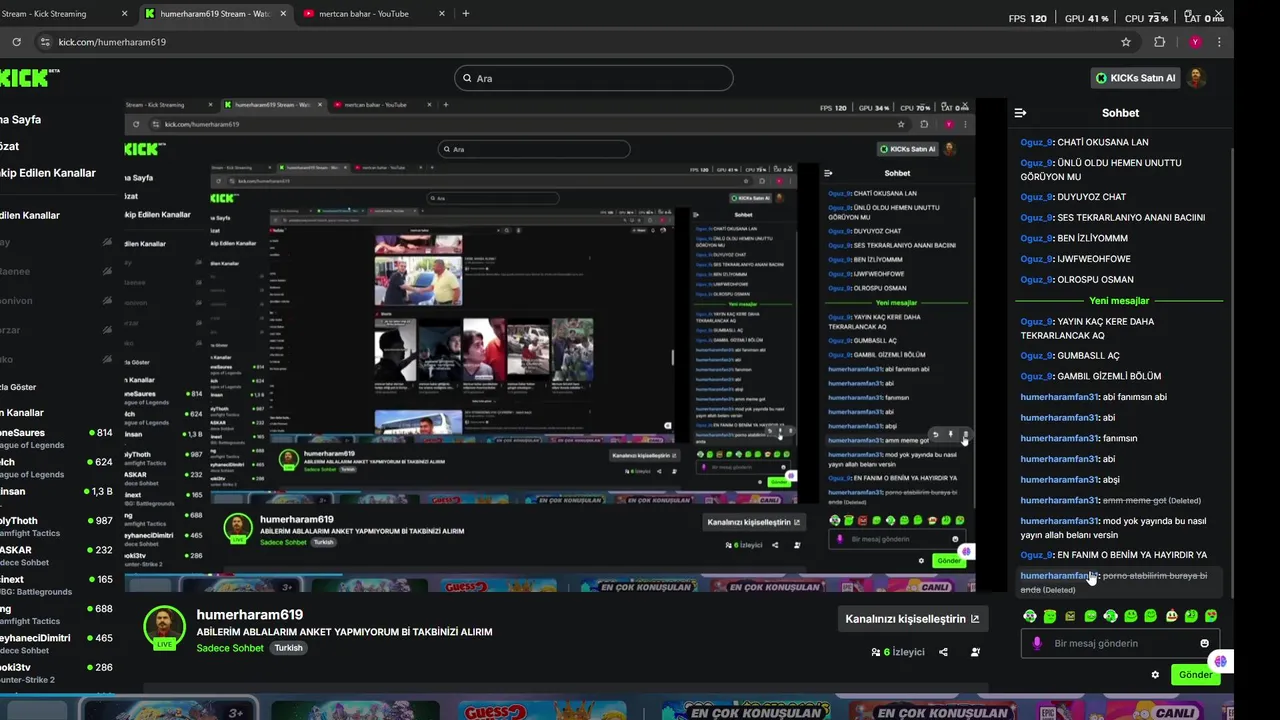The image size is (1280, 720).
Task: Click the purple icon in message box
Action: coord(1037,643)
